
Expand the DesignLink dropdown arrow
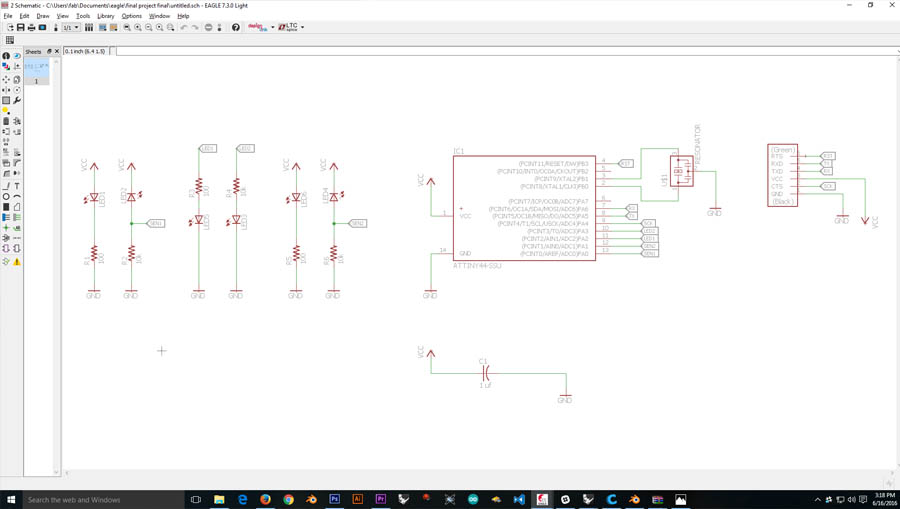point(273,27)
